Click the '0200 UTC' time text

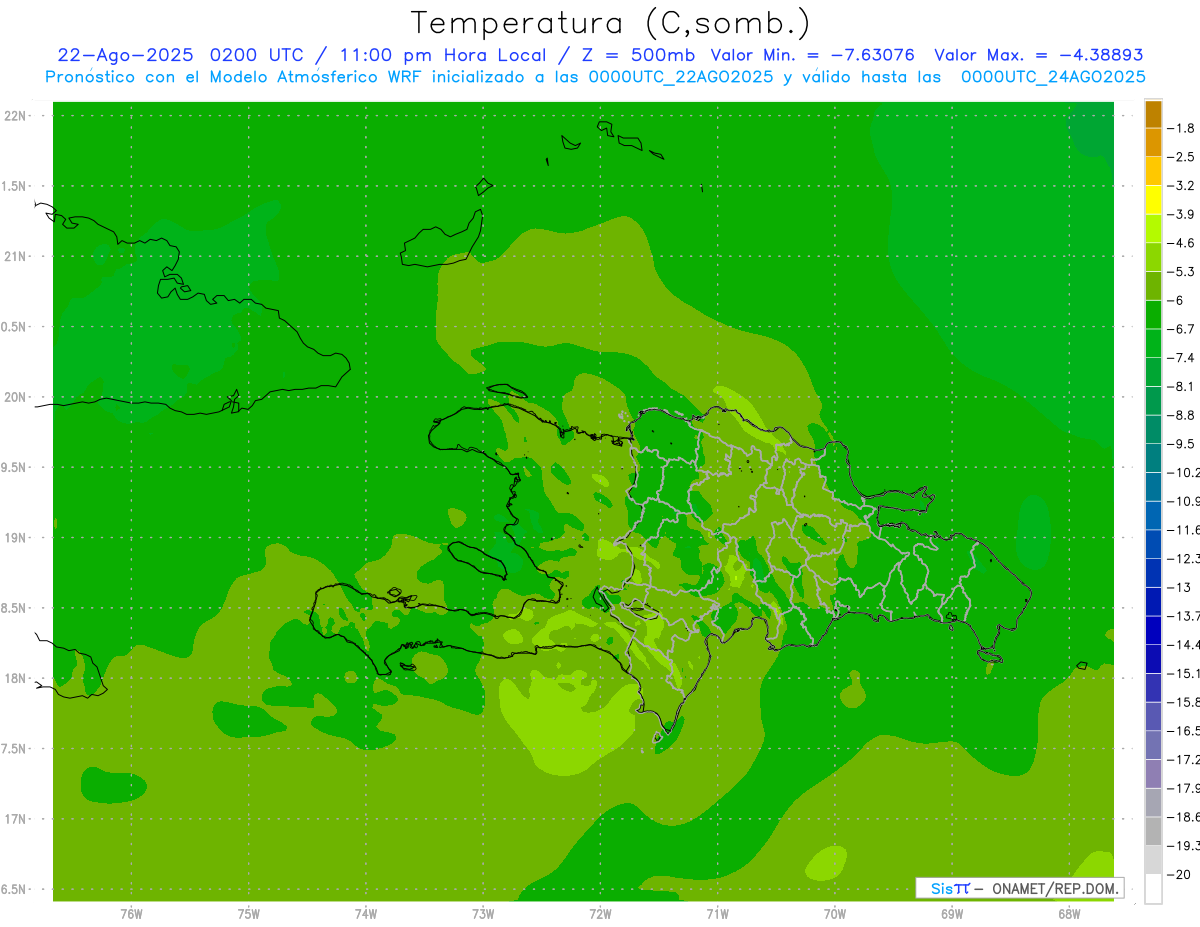[x=255, y=55]
